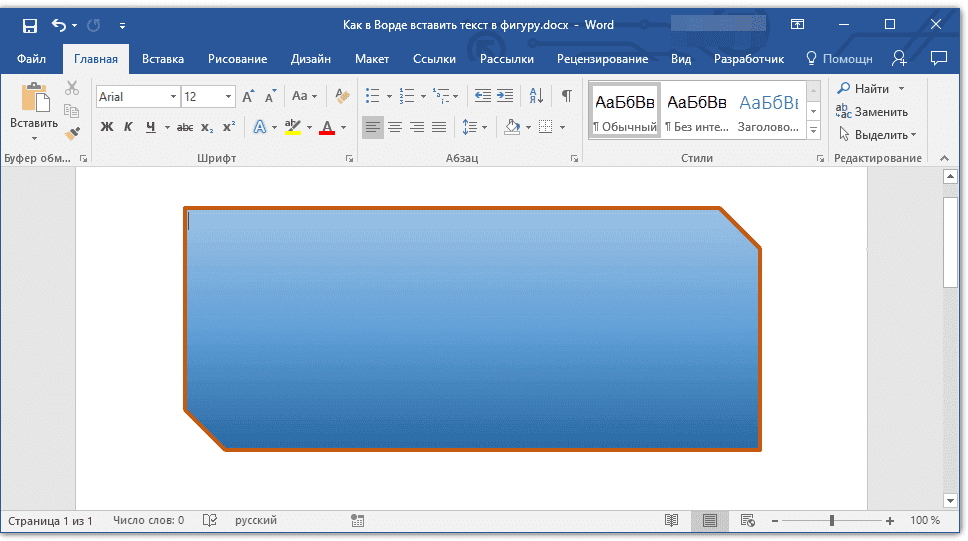Toggle show paragraph marks (¶)
This screenshot has height=541, width=968.
pyautogui.click(x=567, y=97)
